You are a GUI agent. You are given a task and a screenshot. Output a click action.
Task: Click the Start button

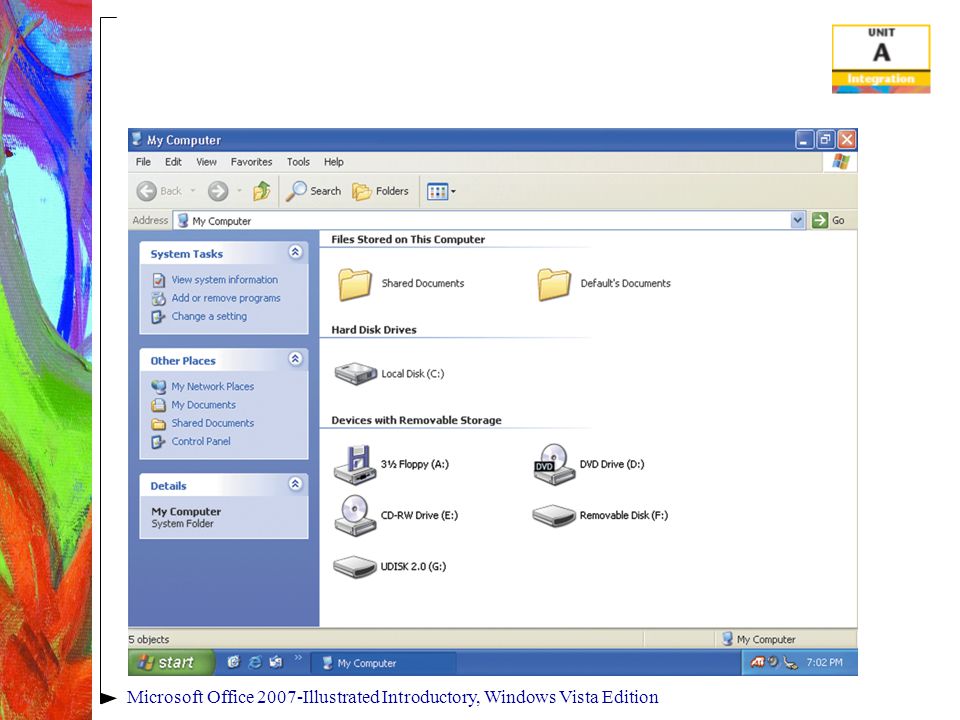click(171, 662)
